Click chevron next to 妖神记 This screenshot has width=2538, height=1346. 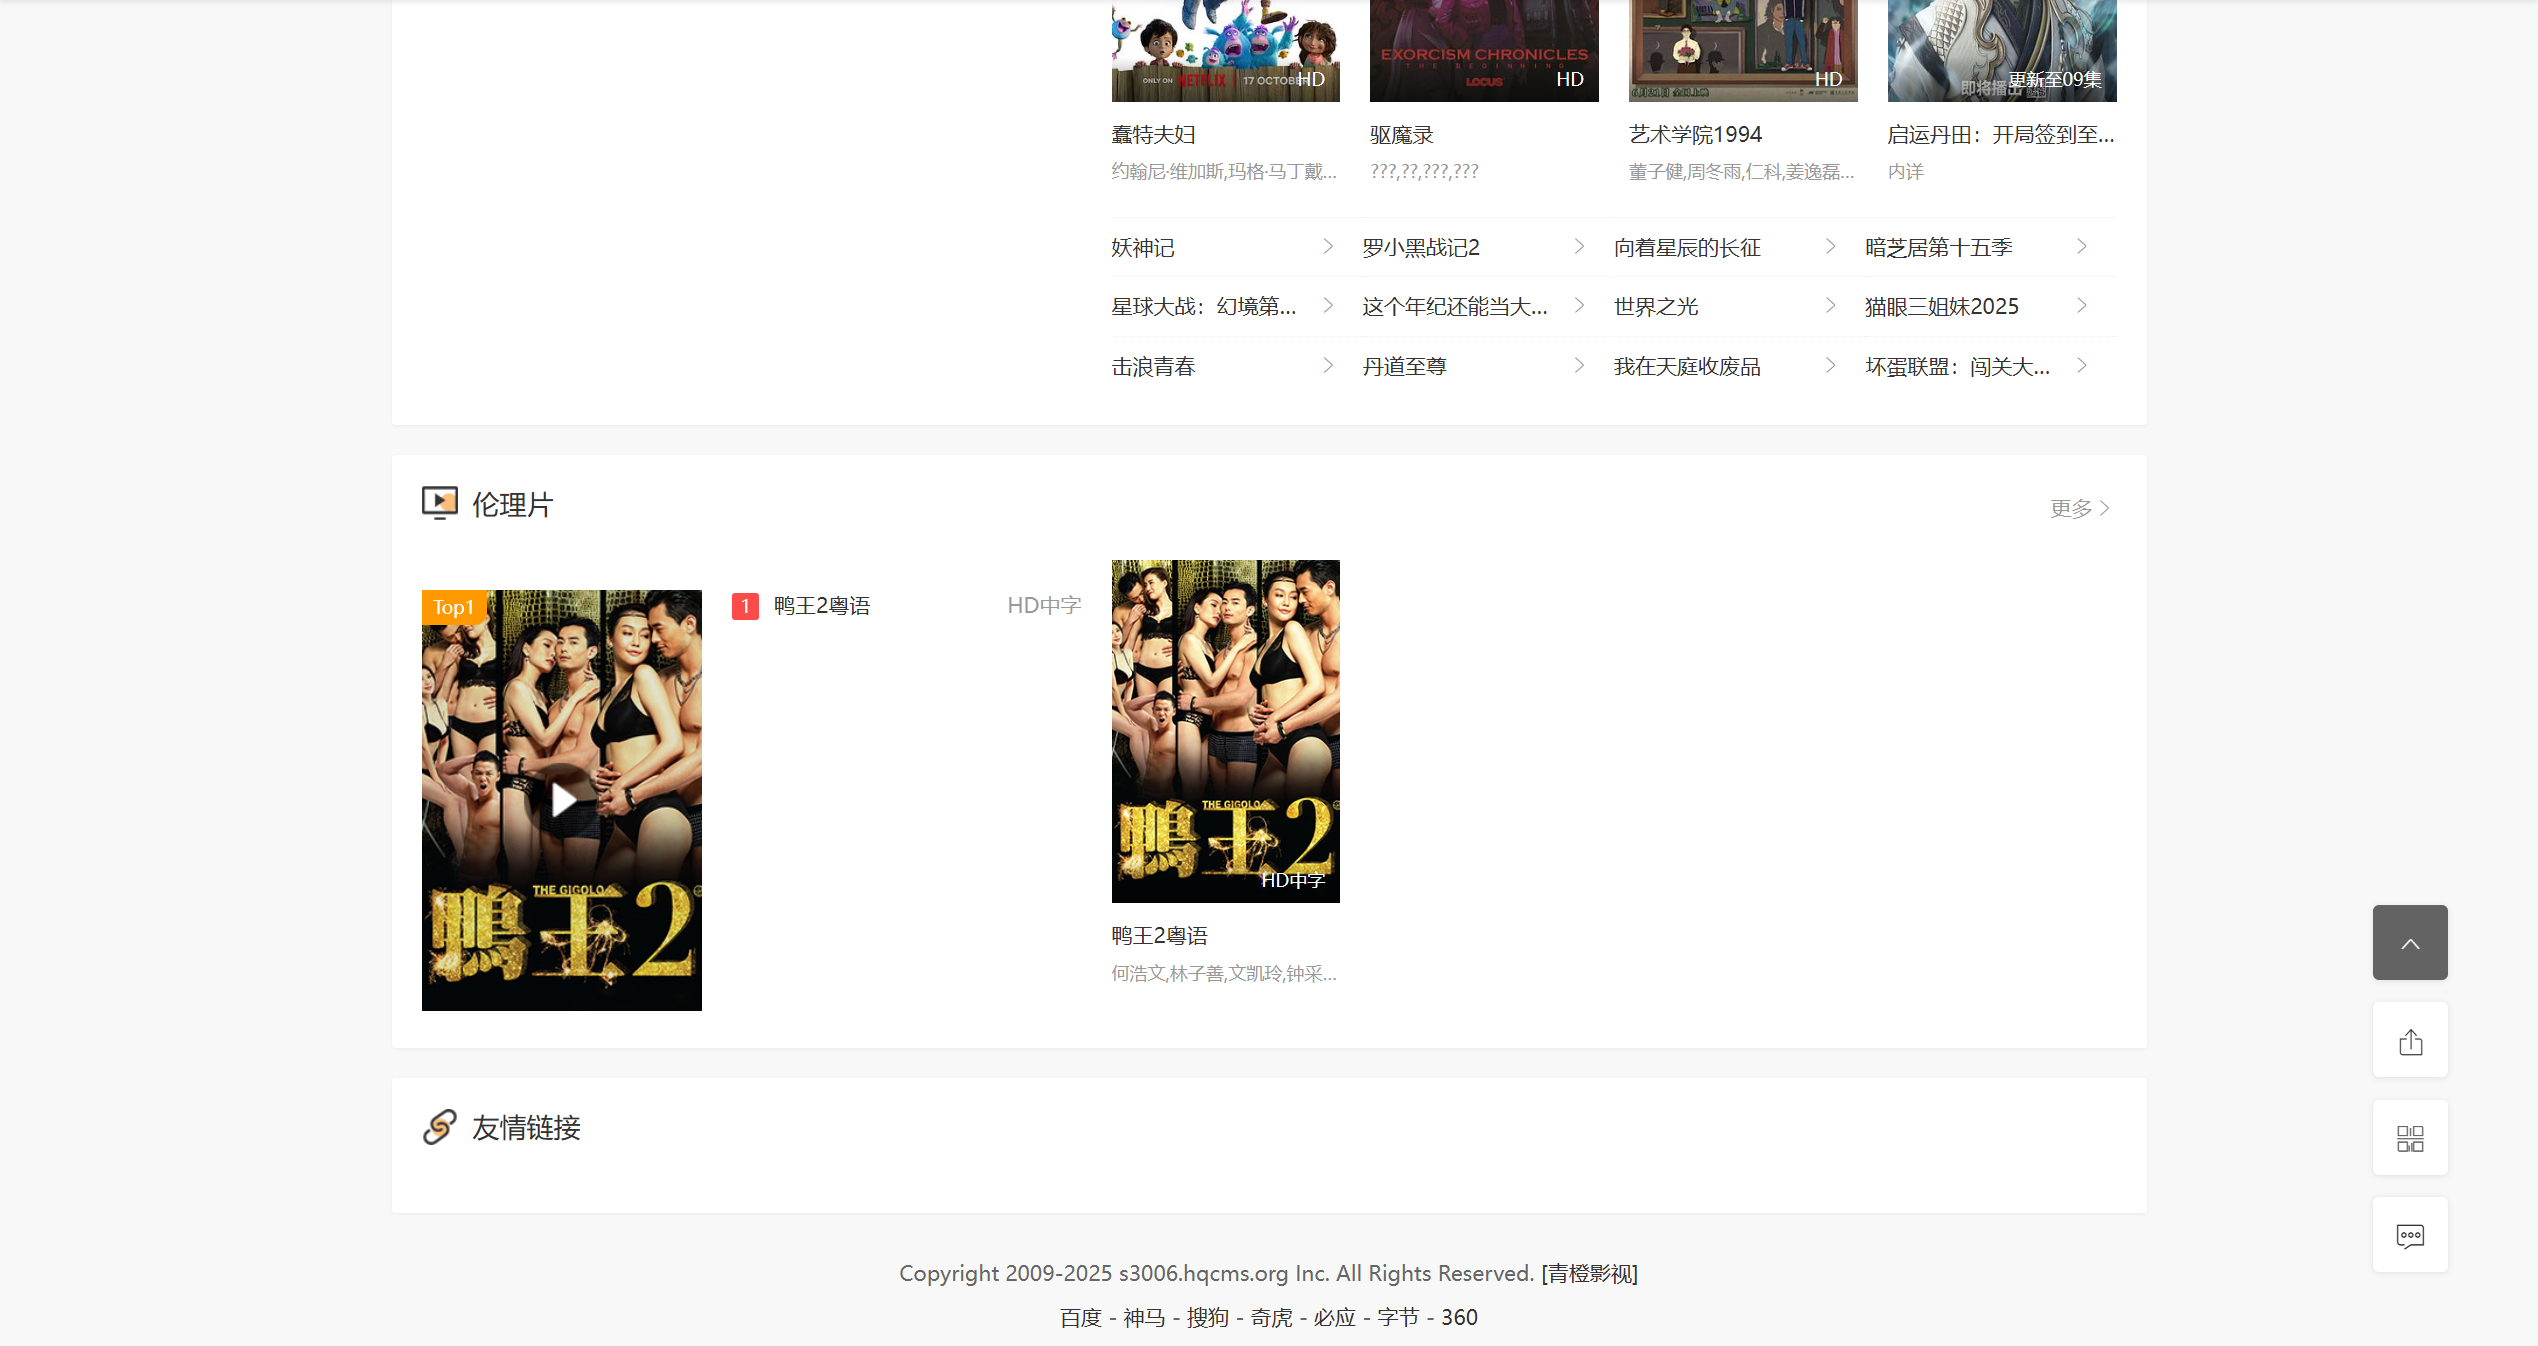coord(1328,247)
